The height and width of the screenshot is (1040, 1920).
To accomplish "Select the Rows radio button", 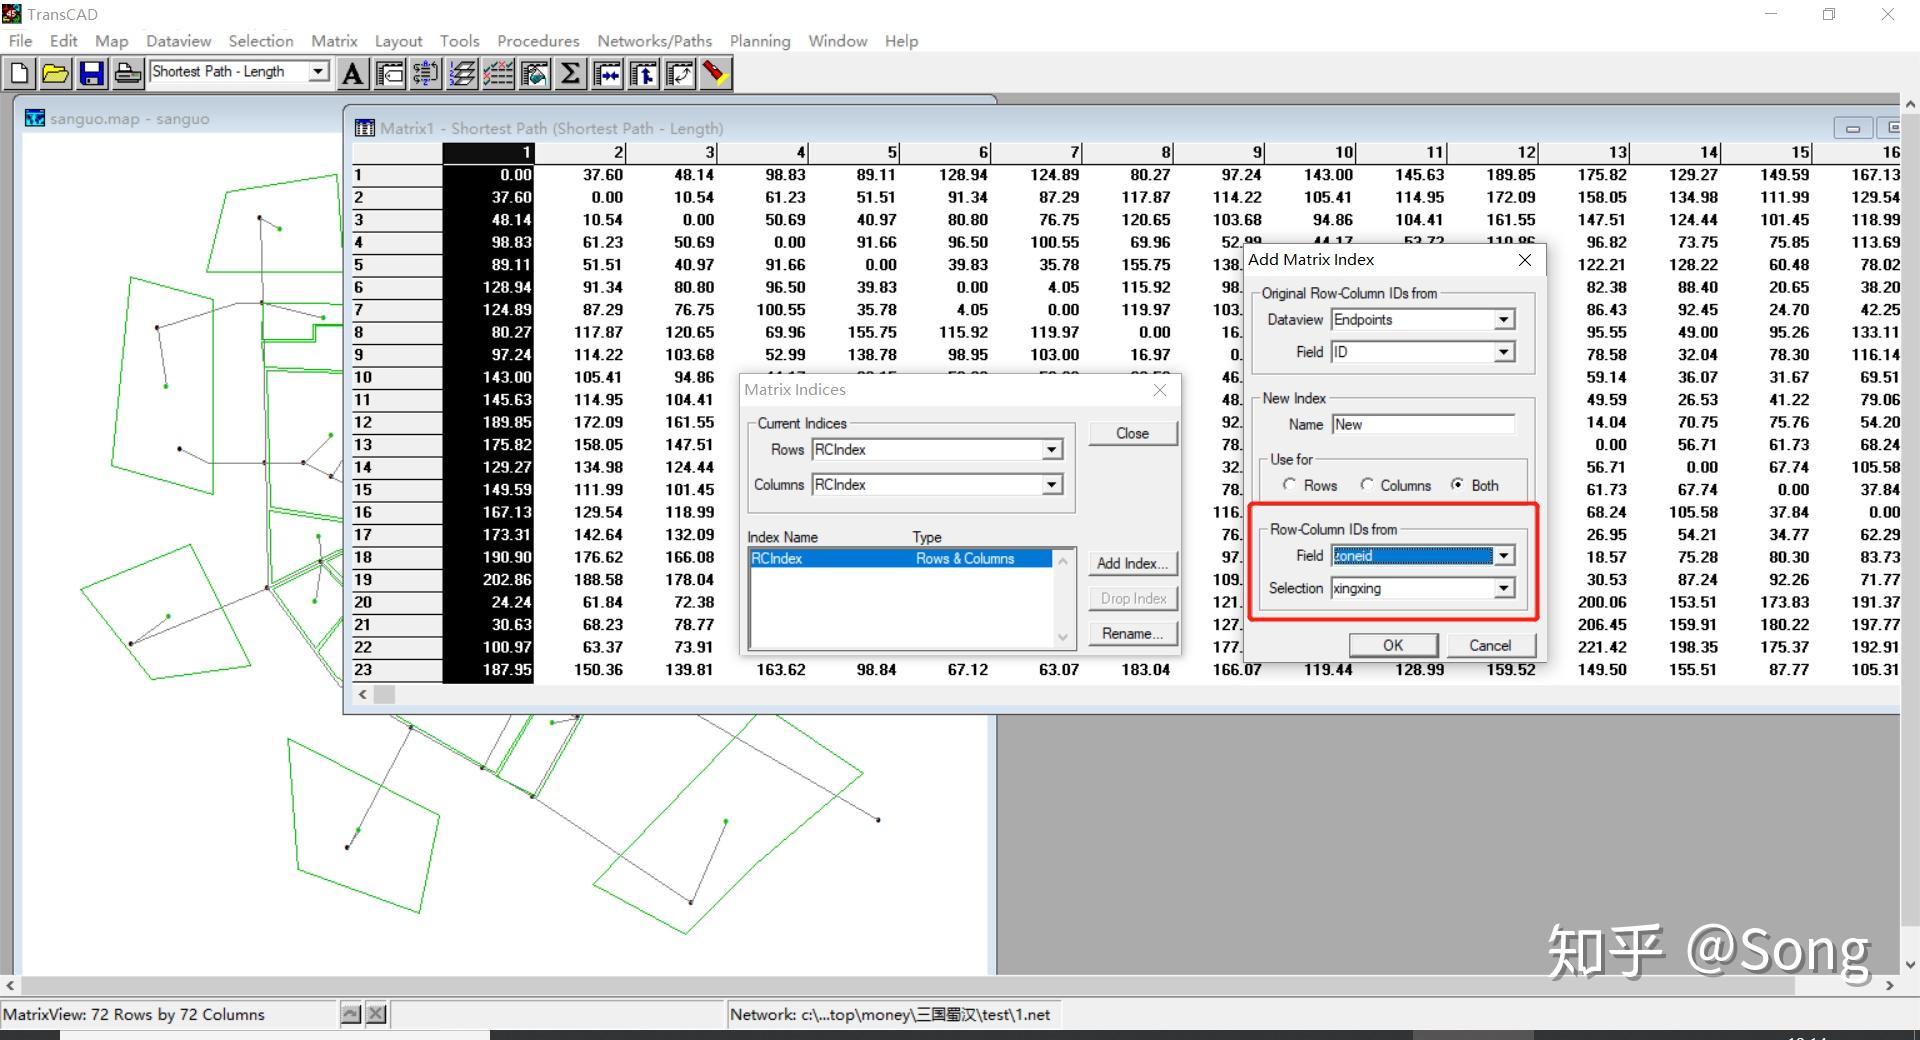I will 1290,485.
